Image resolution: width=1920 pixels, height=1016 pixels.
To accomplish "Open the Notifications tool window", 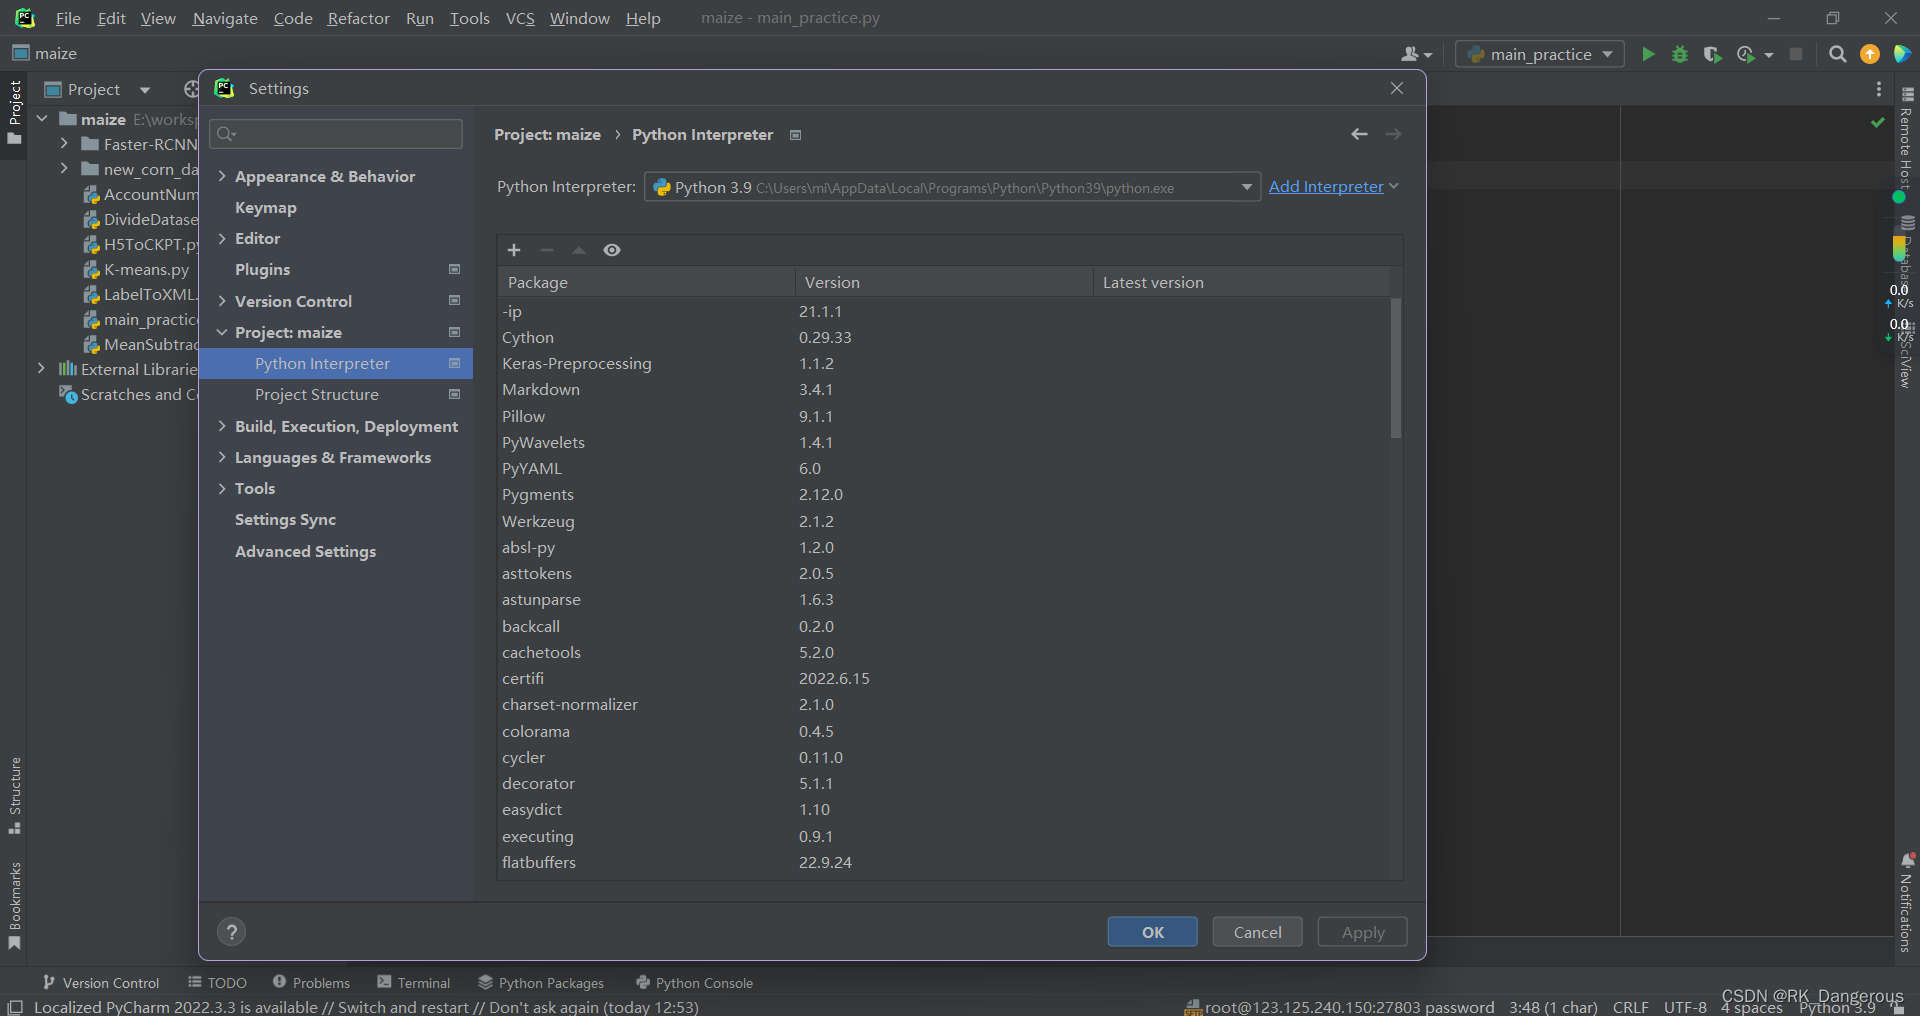I will tap(1907, 904).
